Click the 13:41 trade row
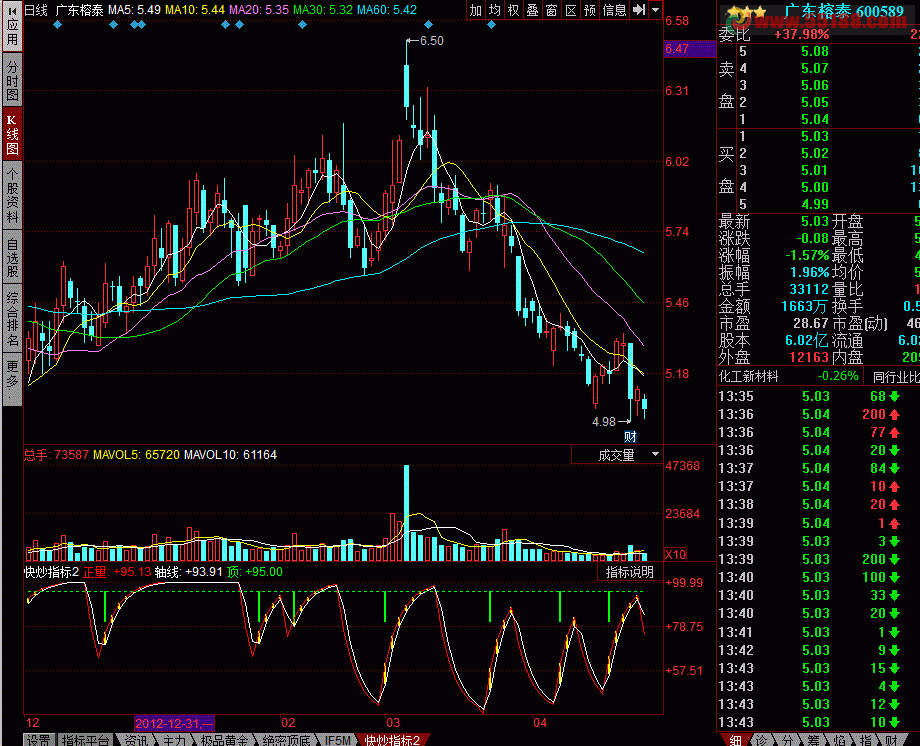The image size is (920, 746). (818, 632)
